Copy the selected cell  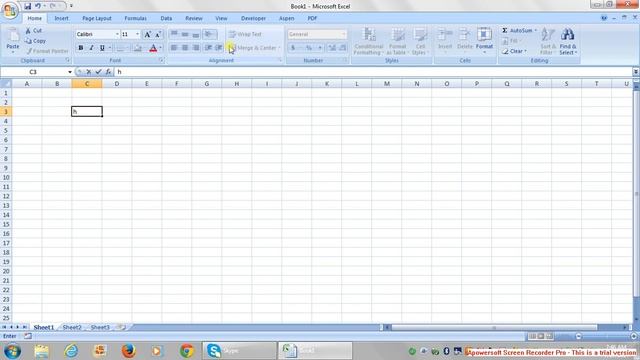[35, 41]
